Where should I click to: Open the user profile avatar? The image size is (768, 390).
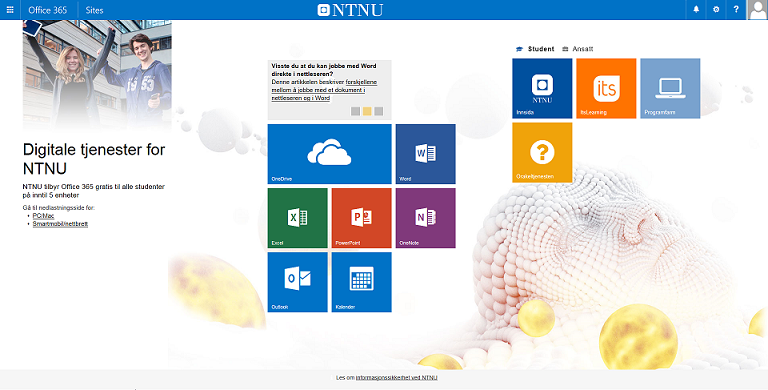(757, 10)
